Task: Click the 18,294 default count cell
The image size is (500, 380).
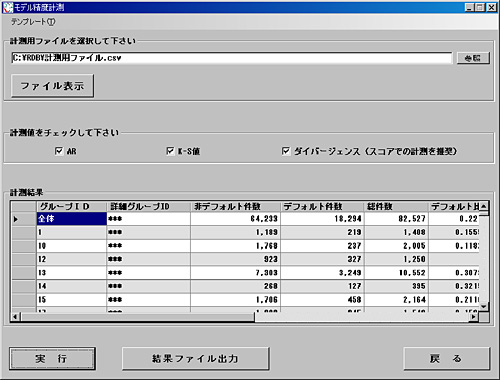Action: pyautogui.click(x=322, y=219)
